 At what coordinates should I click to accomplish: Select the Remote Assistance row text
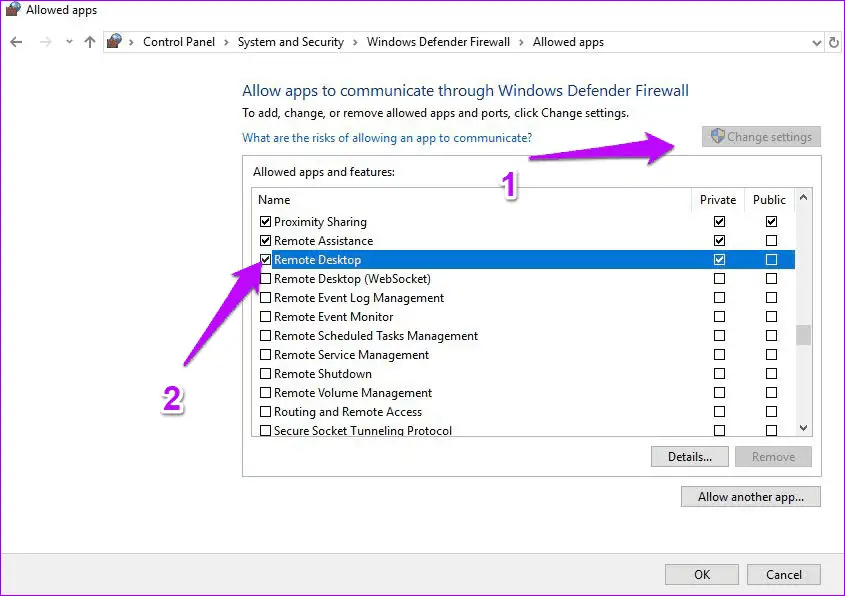click(x=323, y=241)
